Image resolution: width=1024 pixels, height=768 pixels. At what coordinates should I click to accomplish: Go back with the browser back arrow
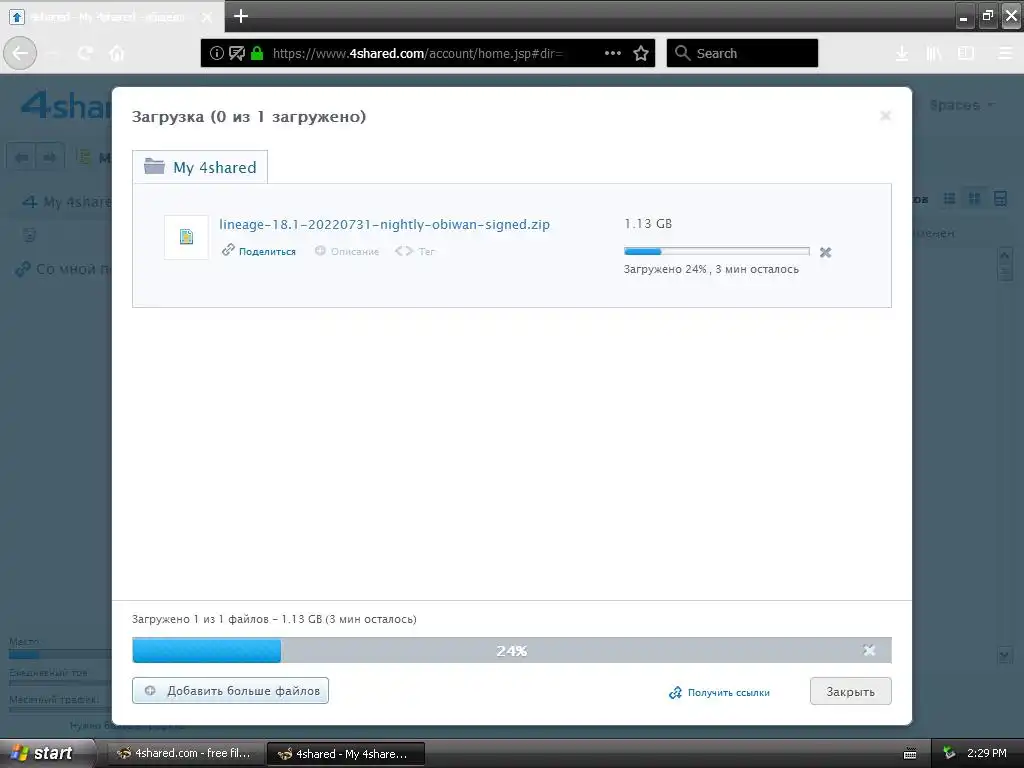tap(20, 53)
